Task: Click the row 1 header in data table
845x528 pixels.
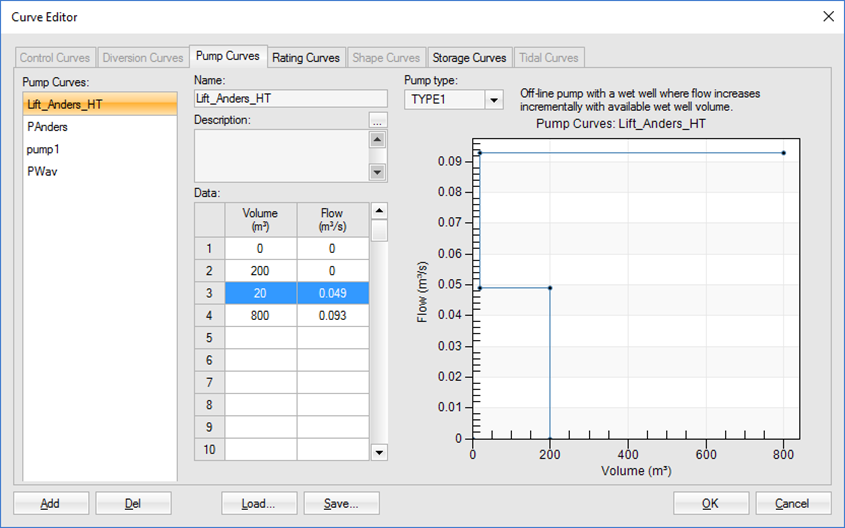Action: 210,248
